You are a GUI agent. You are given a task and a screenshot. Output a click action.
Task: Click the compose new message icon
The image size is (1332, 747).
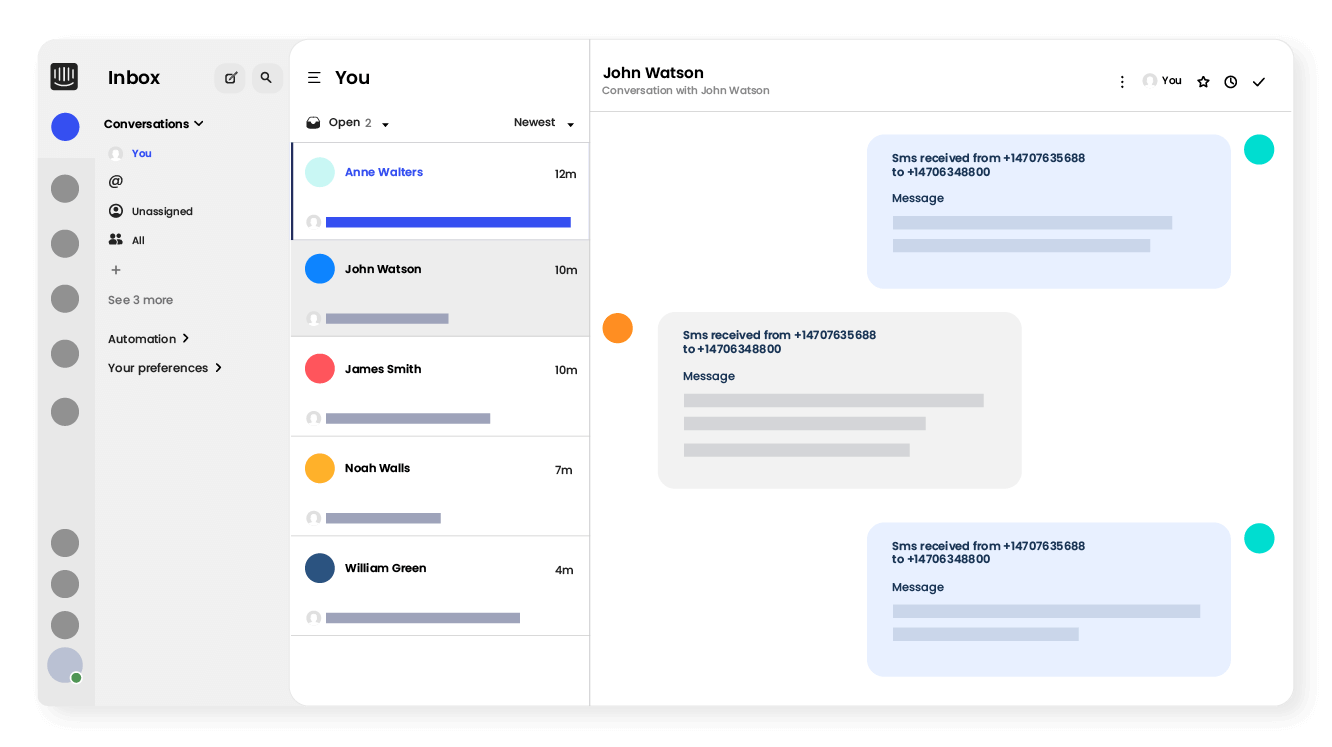[x=230, y=78]
